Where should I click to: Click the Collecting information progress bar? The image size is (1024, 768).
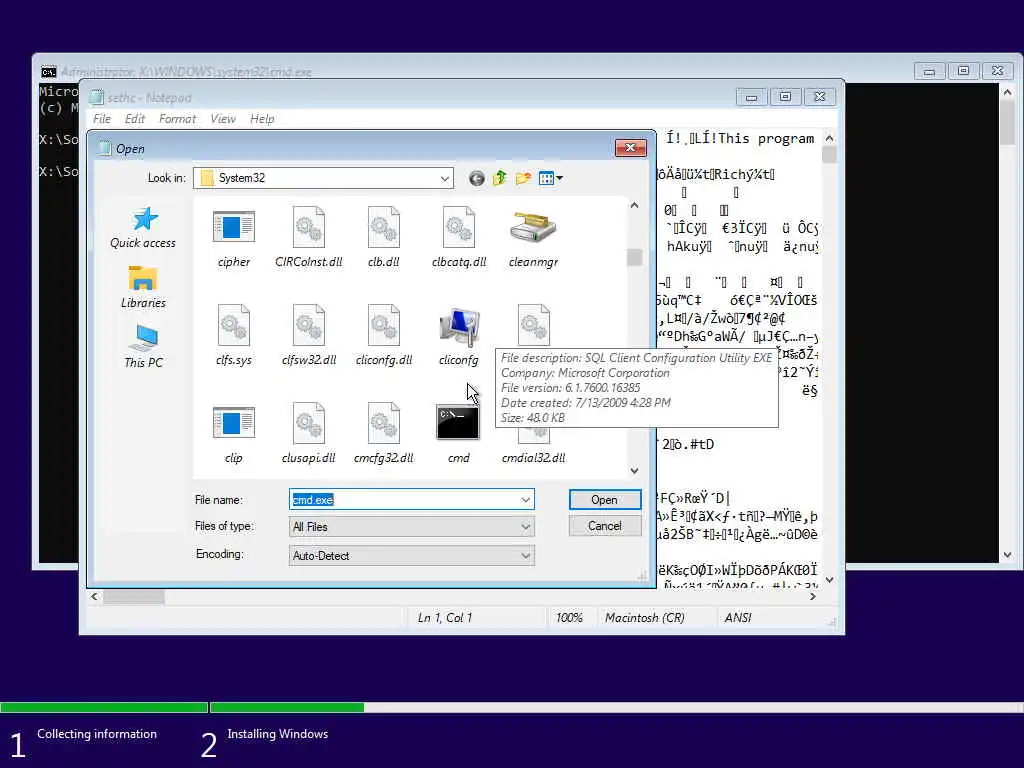tap(104, 707)
